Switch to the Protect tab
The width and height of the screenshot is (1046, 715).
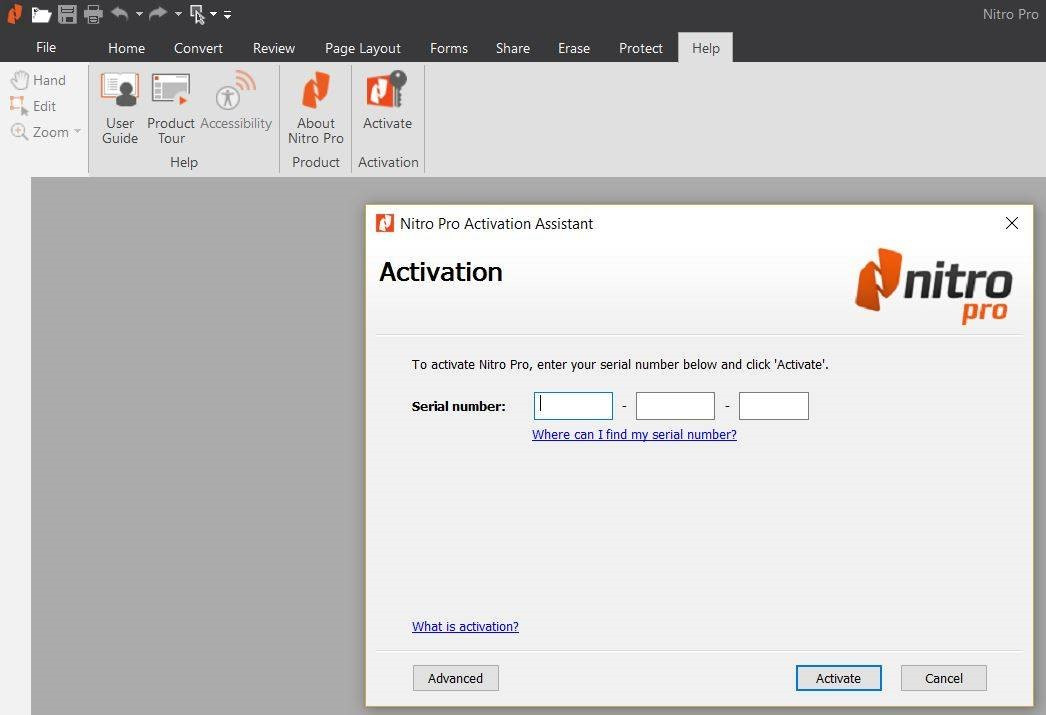click(x=640, y=48)
